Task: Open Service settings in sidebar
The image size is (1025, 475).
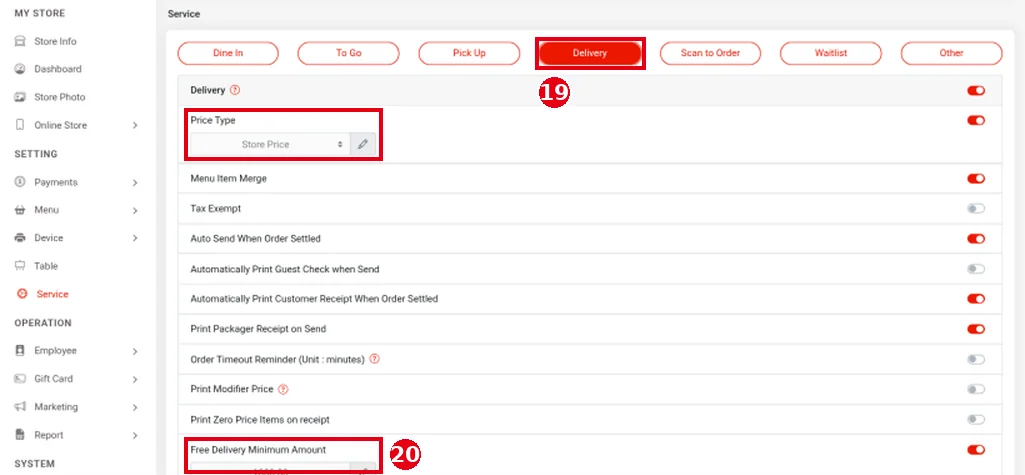Action: (52, 294)
